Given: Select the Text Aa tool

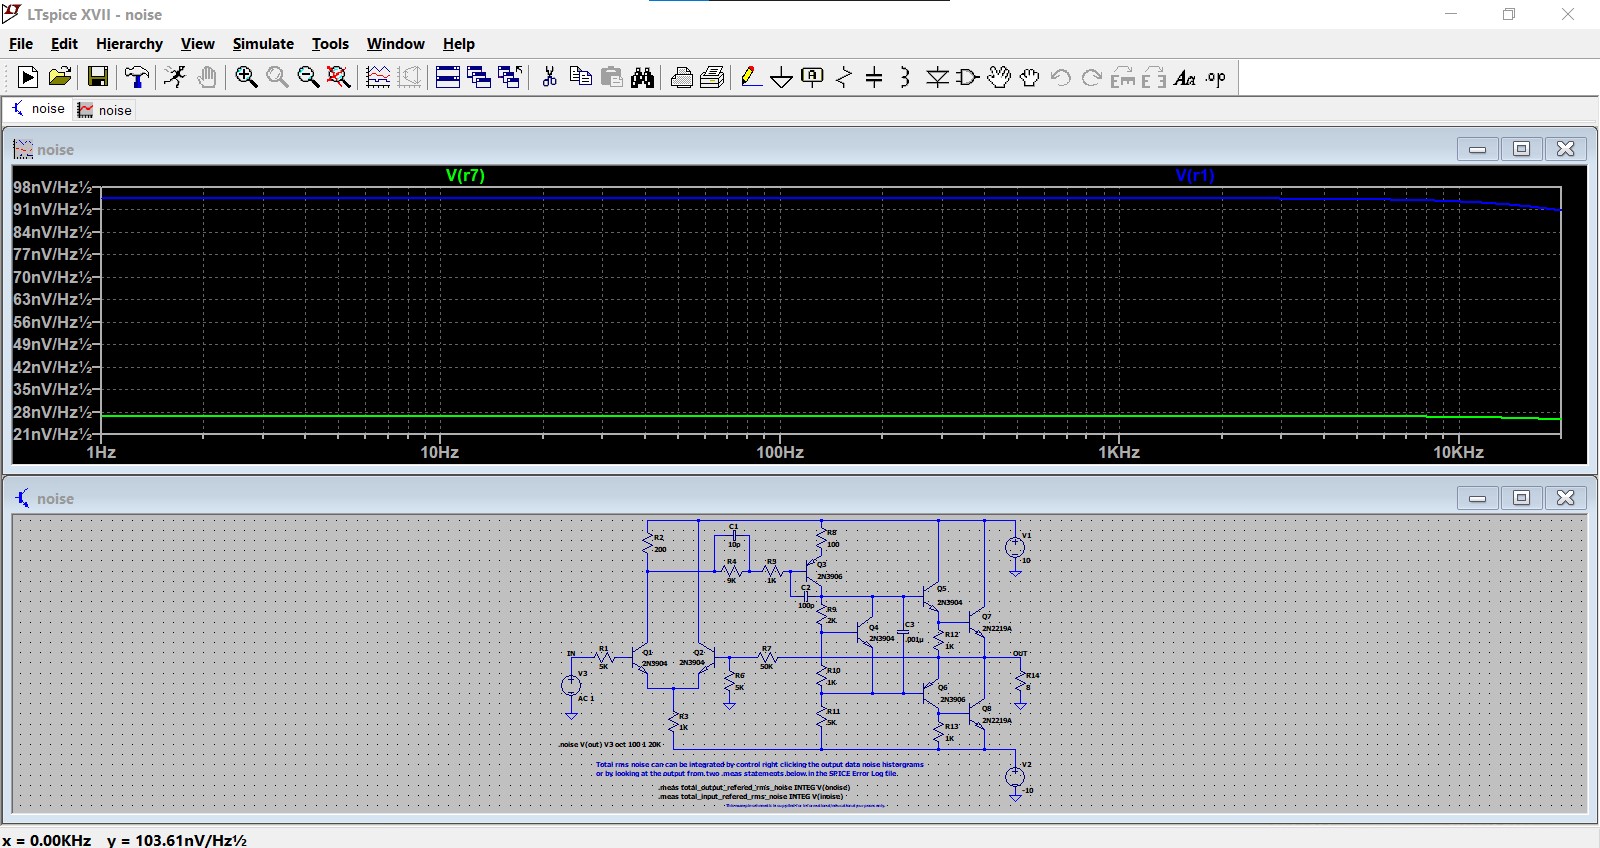Looking at the screenshot, I should (x=1185, y=77).
